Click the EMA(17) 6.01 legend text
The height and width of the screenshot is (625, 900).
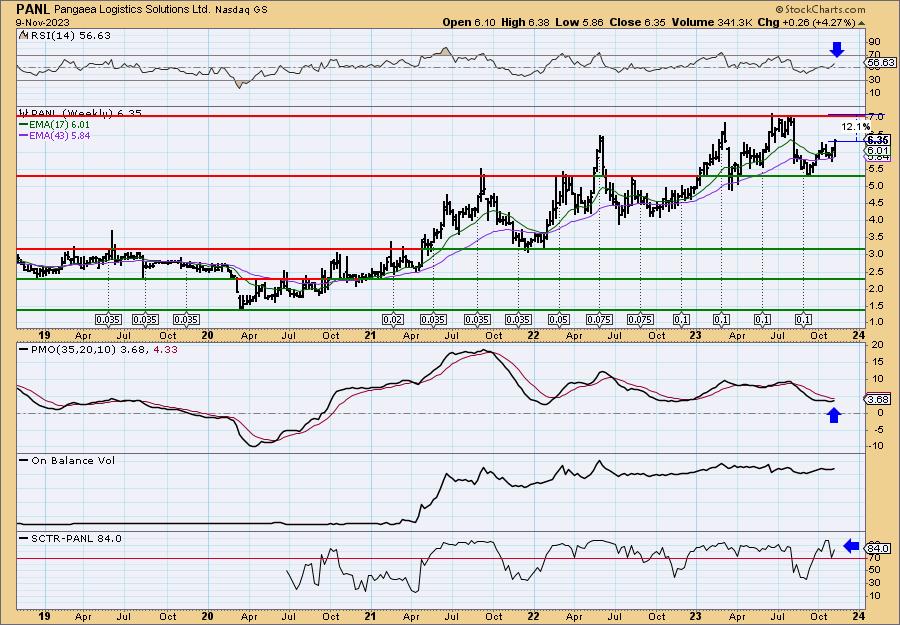[59, 125]
